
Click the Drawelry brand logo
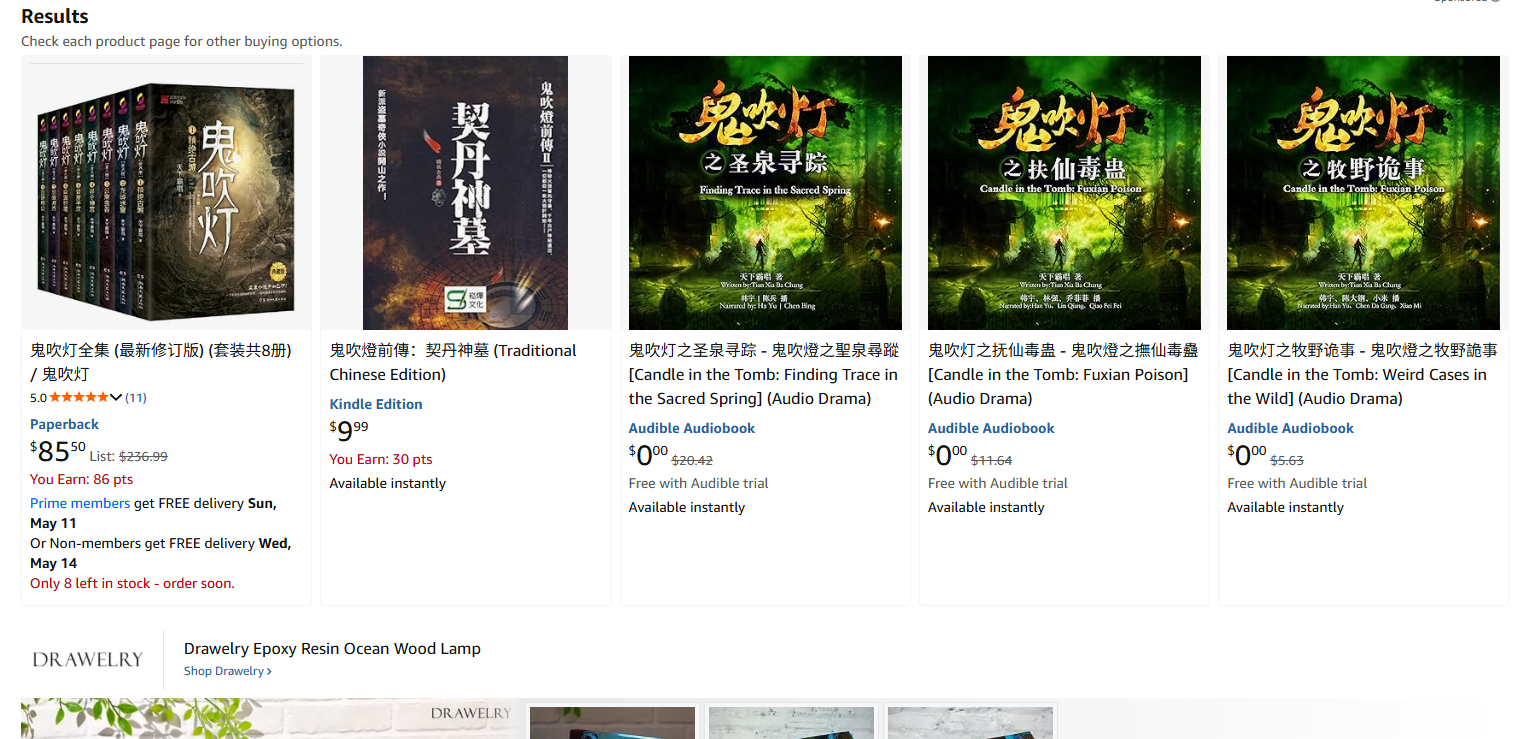[x=88, y=659]
